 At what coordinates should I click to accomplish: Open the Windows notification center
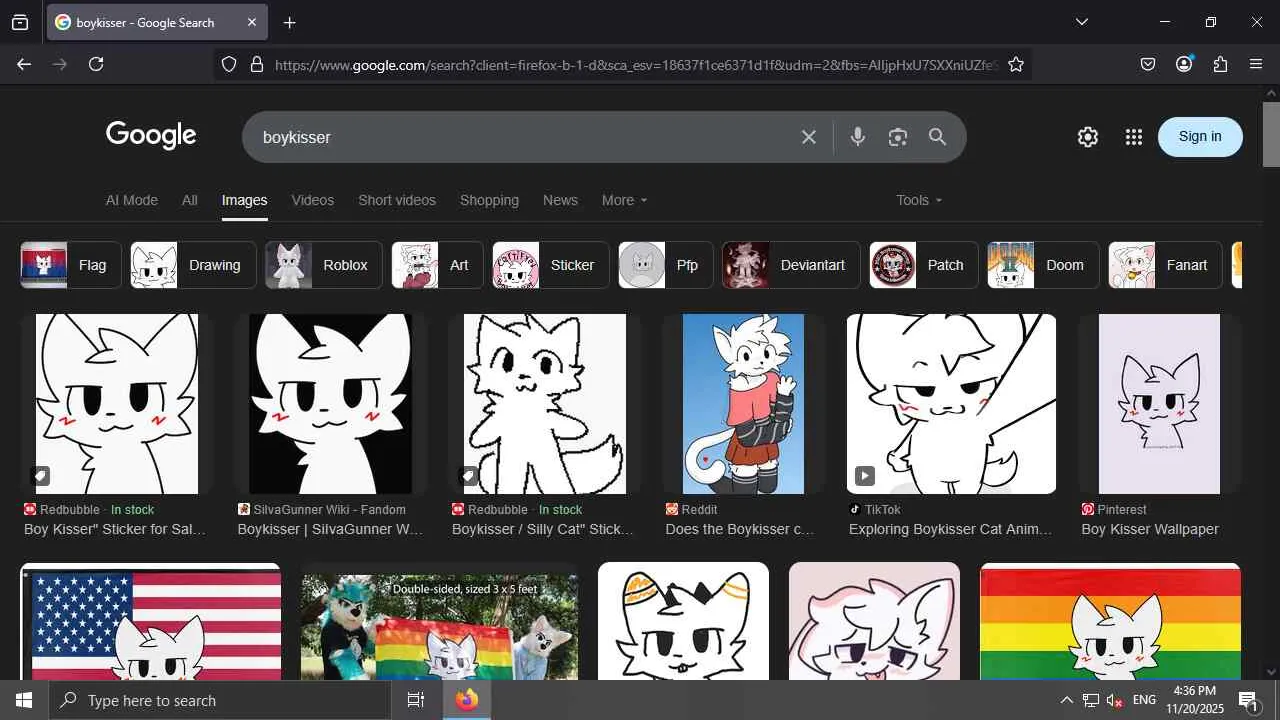coord(1248,700)
